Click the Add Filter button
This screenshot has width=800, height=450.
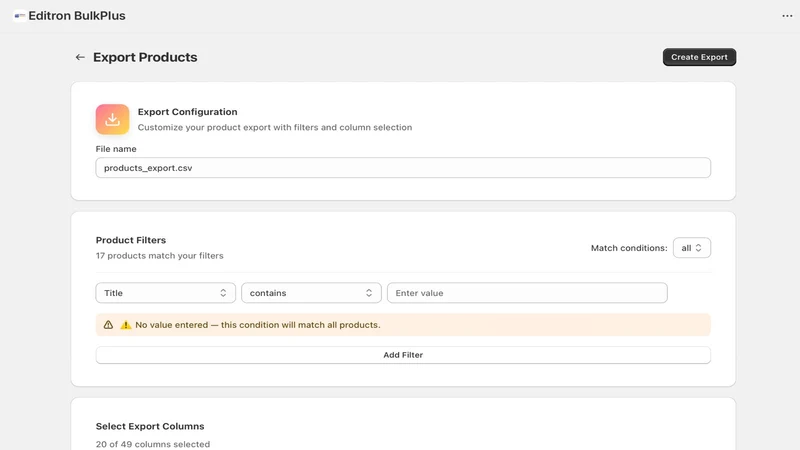click(x=403, y=355)
